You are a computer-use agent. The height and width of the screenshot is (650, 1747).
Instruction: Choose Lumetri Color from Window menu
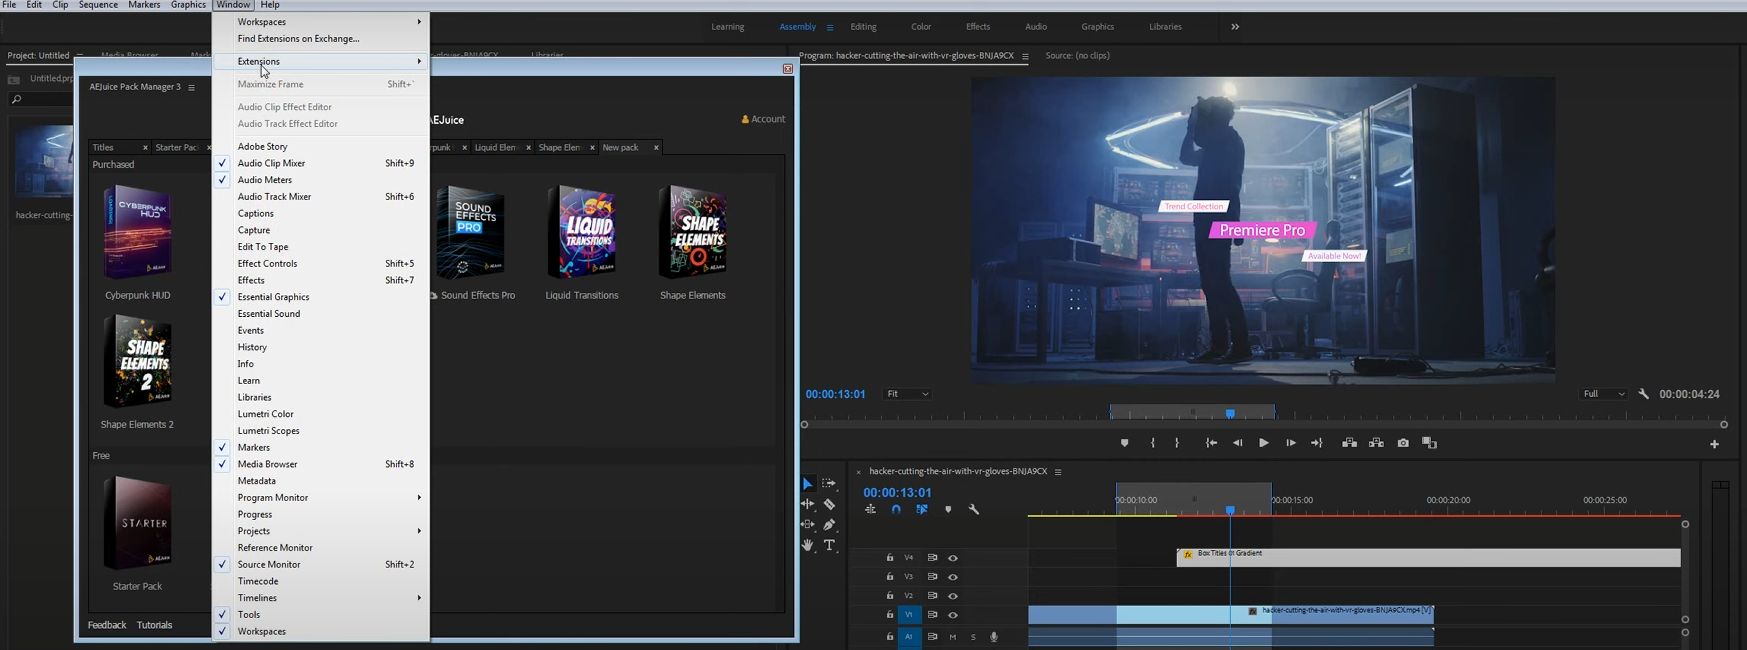[266, 414]
